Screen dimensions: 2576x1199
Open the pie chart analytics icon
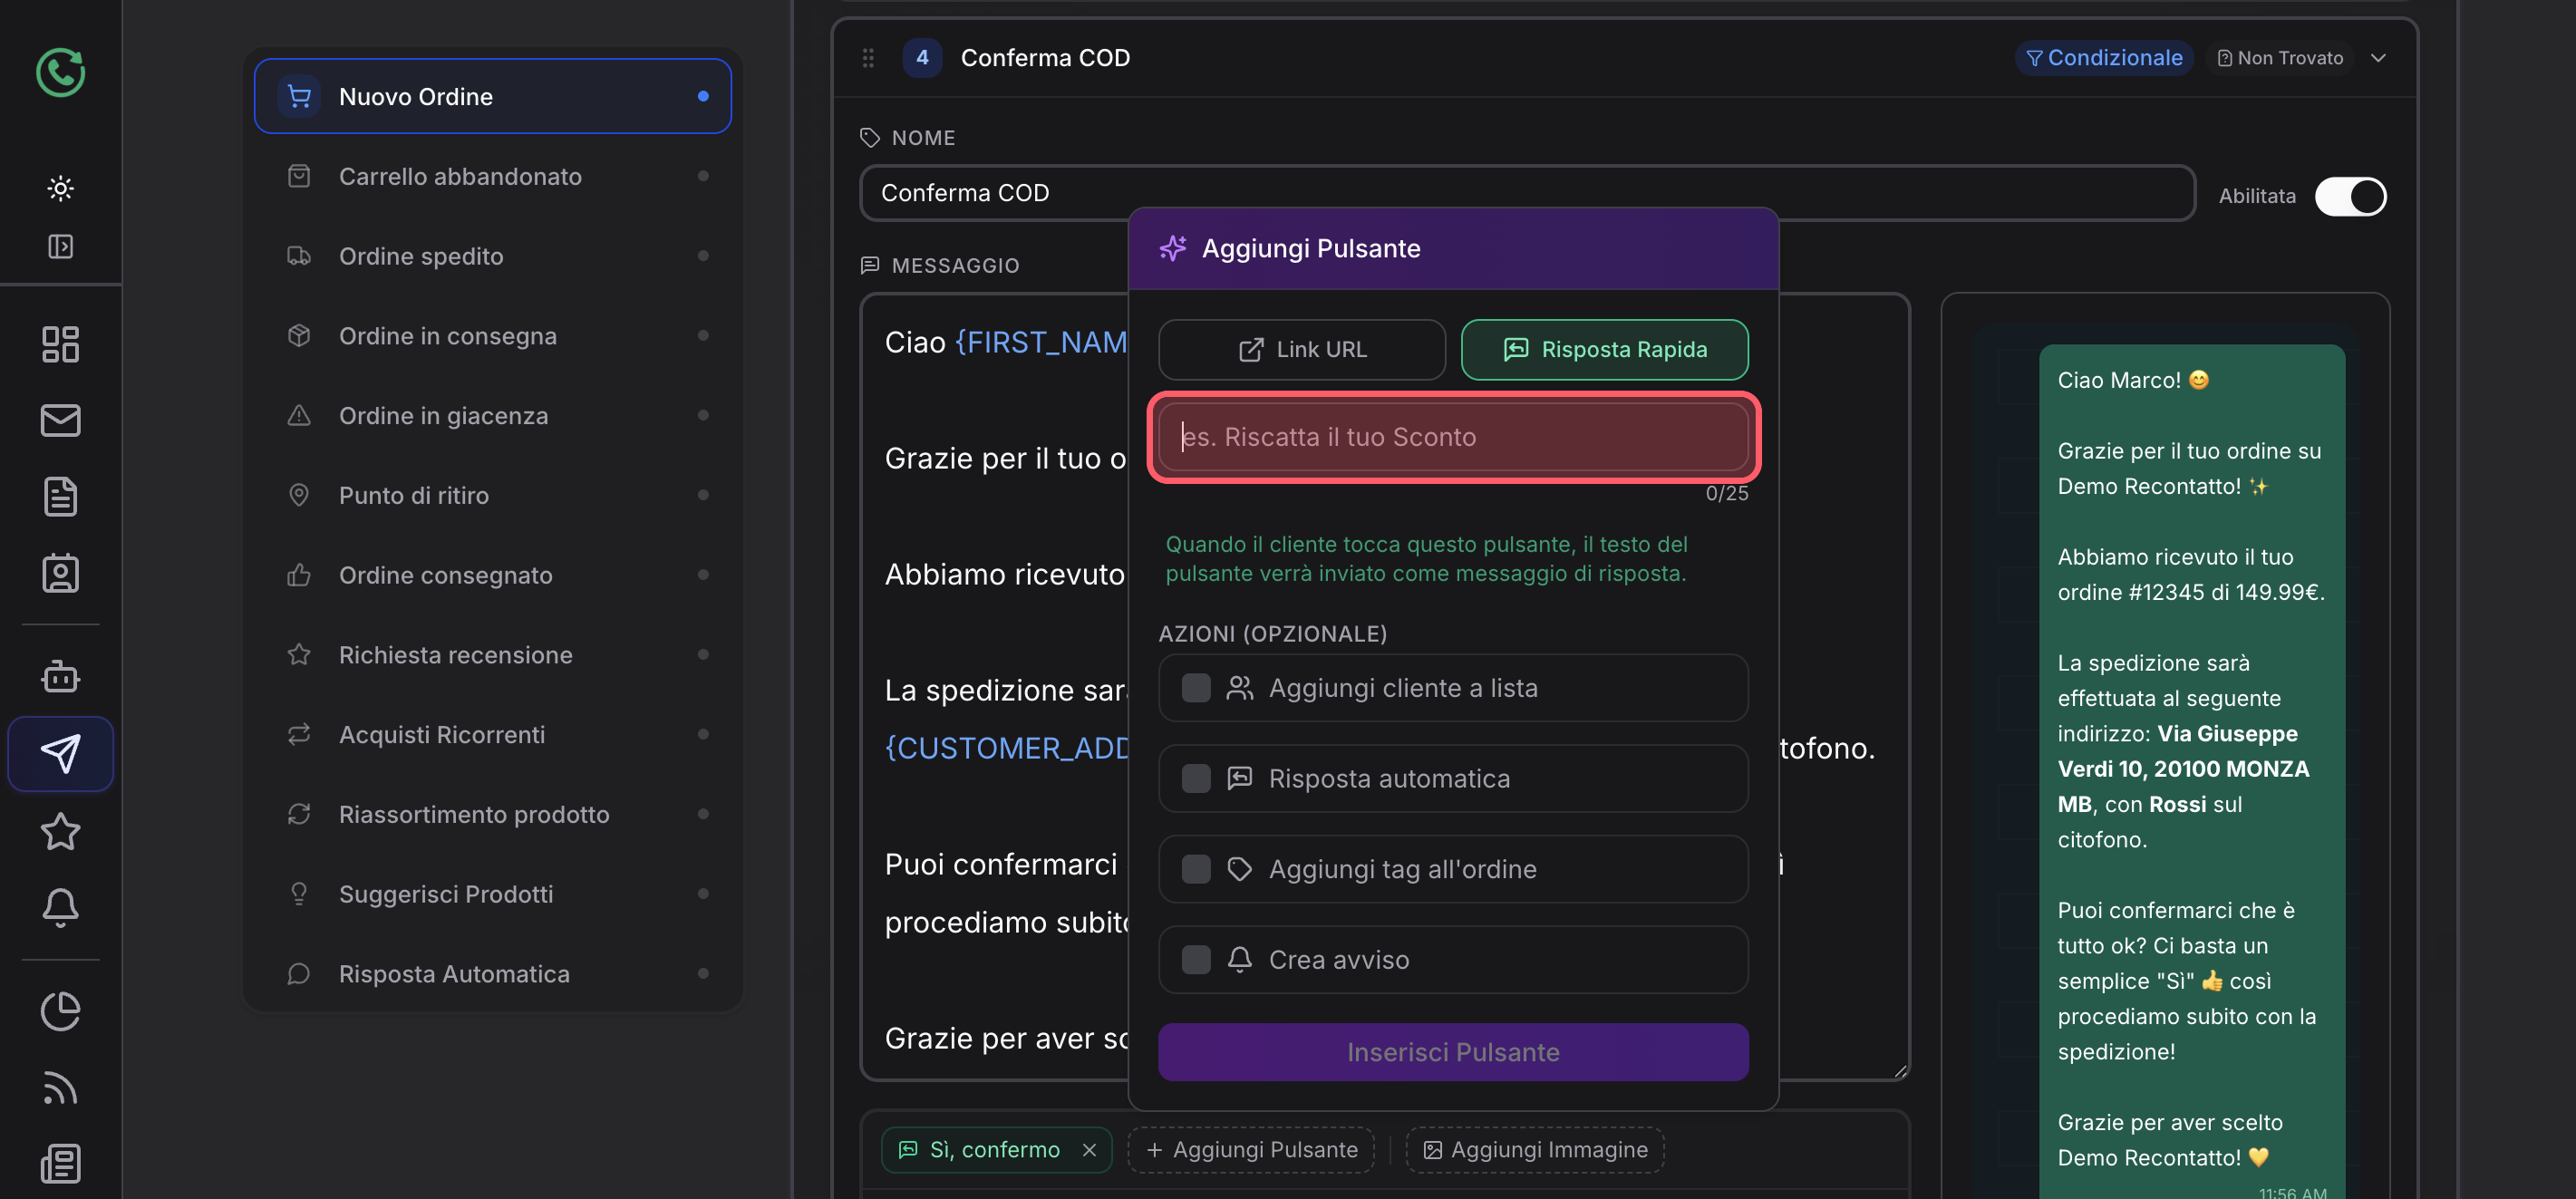click(60, 1011)
